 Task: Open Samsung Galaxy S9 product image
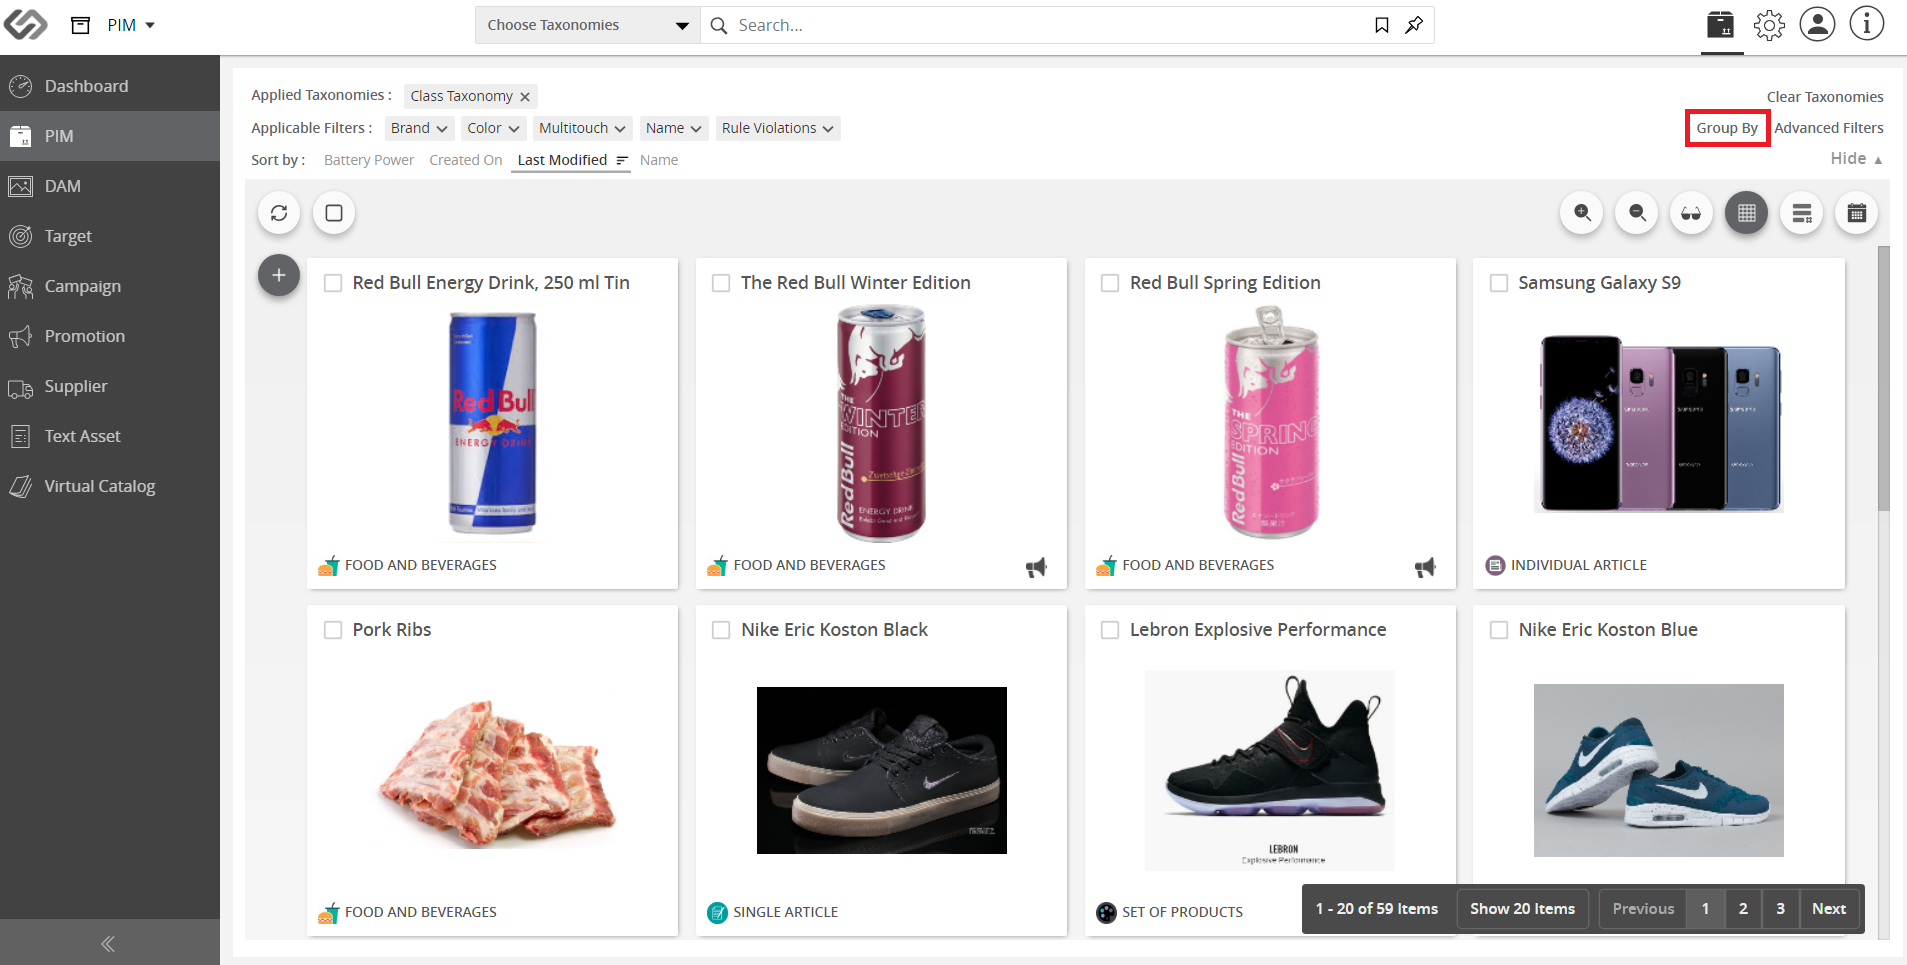click(x=1659, y=424)
